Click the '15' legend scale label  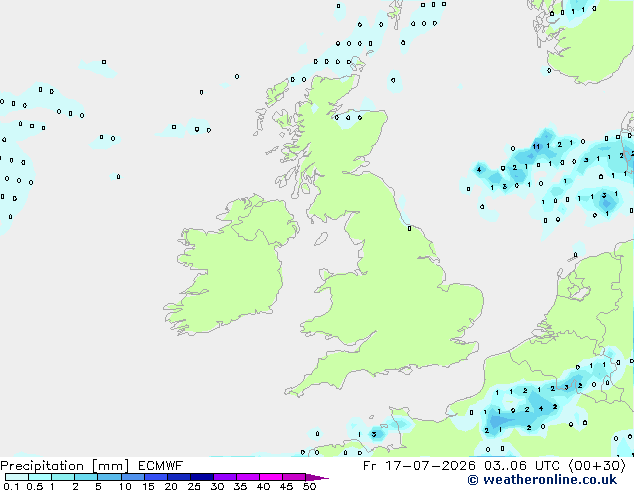[x=148, y=486]
